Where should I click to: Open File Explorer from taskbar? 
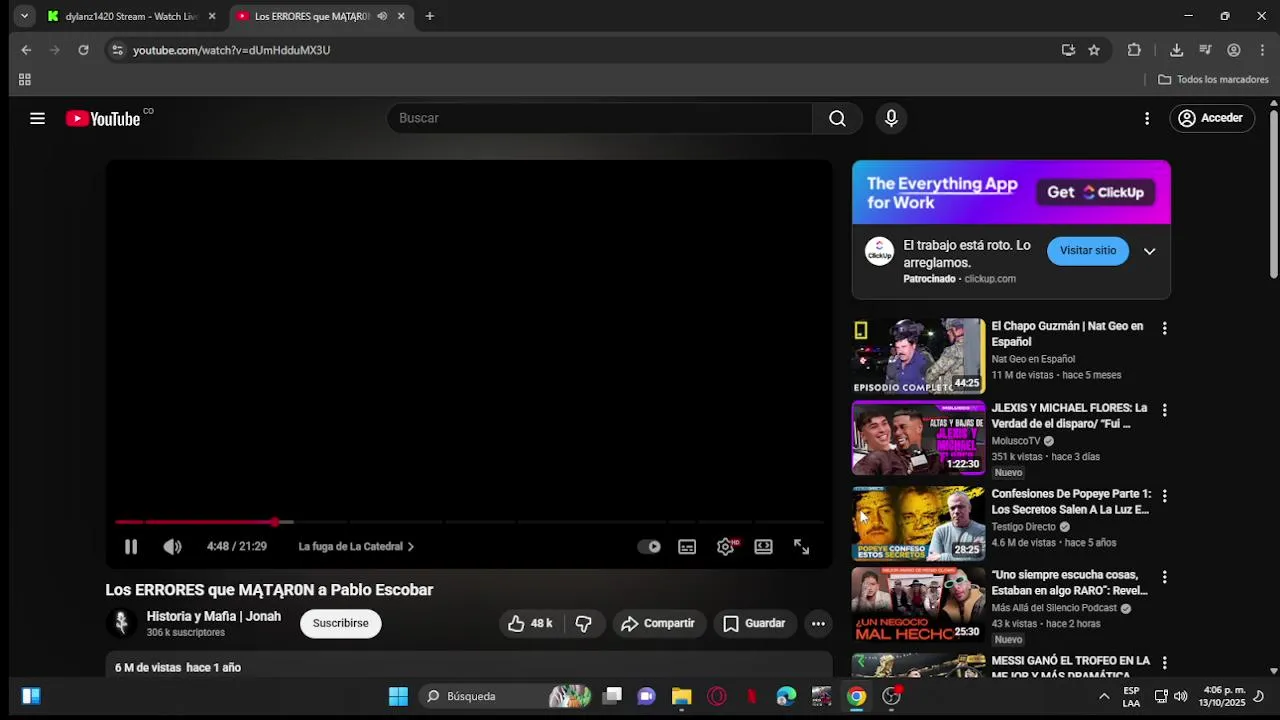click(x=681, y=696)
